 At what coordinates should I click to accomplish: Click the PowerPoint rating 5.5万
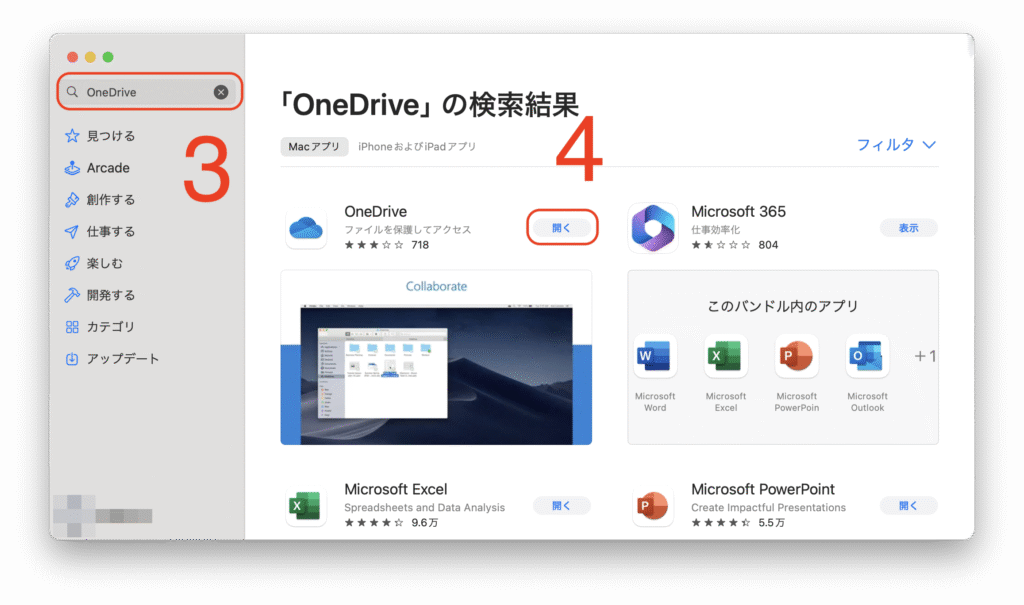[x=738, y=523]
